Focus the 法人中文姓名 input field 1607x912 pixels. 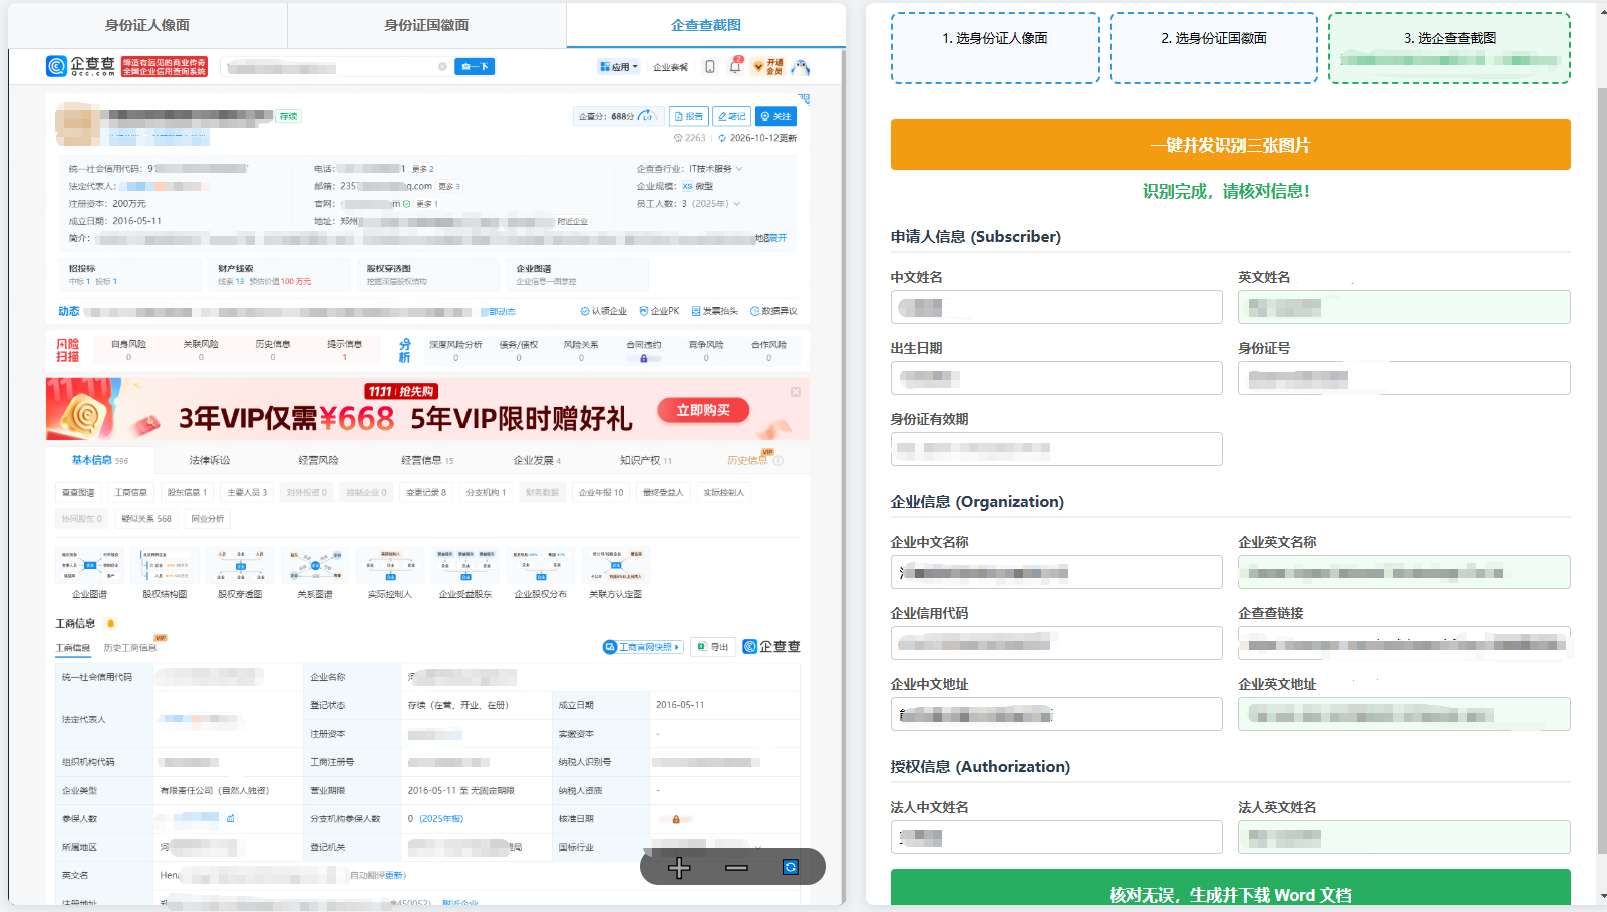[1057, 837]
